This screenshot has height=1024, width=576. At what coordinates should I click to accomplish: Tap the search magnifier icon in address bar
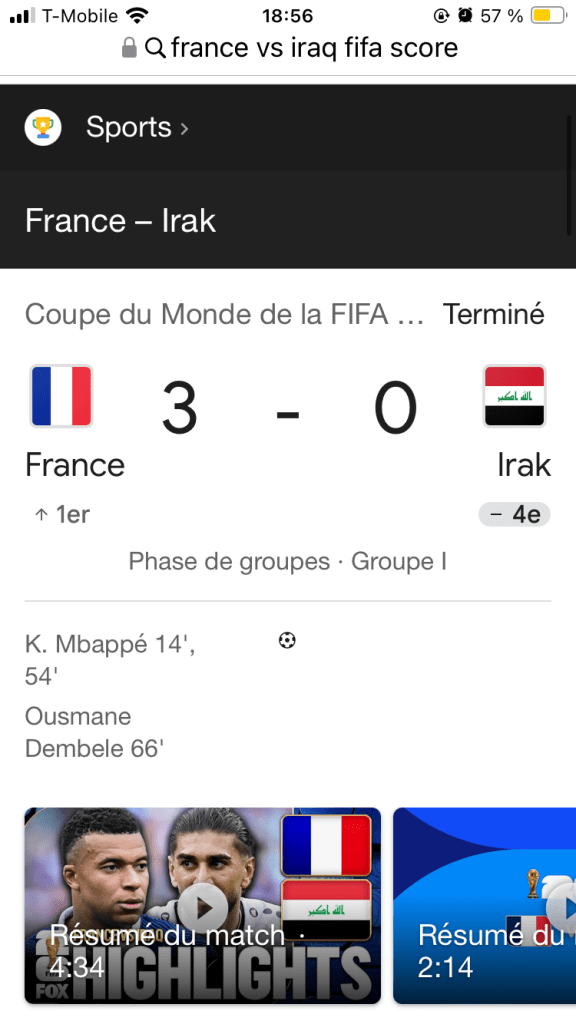[x=155, y=48]
